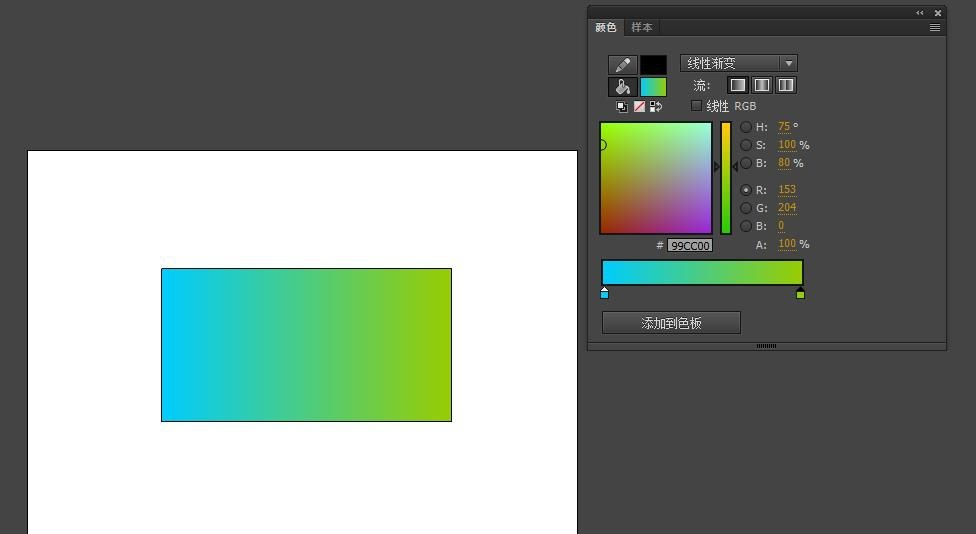Click the blue value 0
The height and width of the screenshot is (534, 976).
click(781, 225)
